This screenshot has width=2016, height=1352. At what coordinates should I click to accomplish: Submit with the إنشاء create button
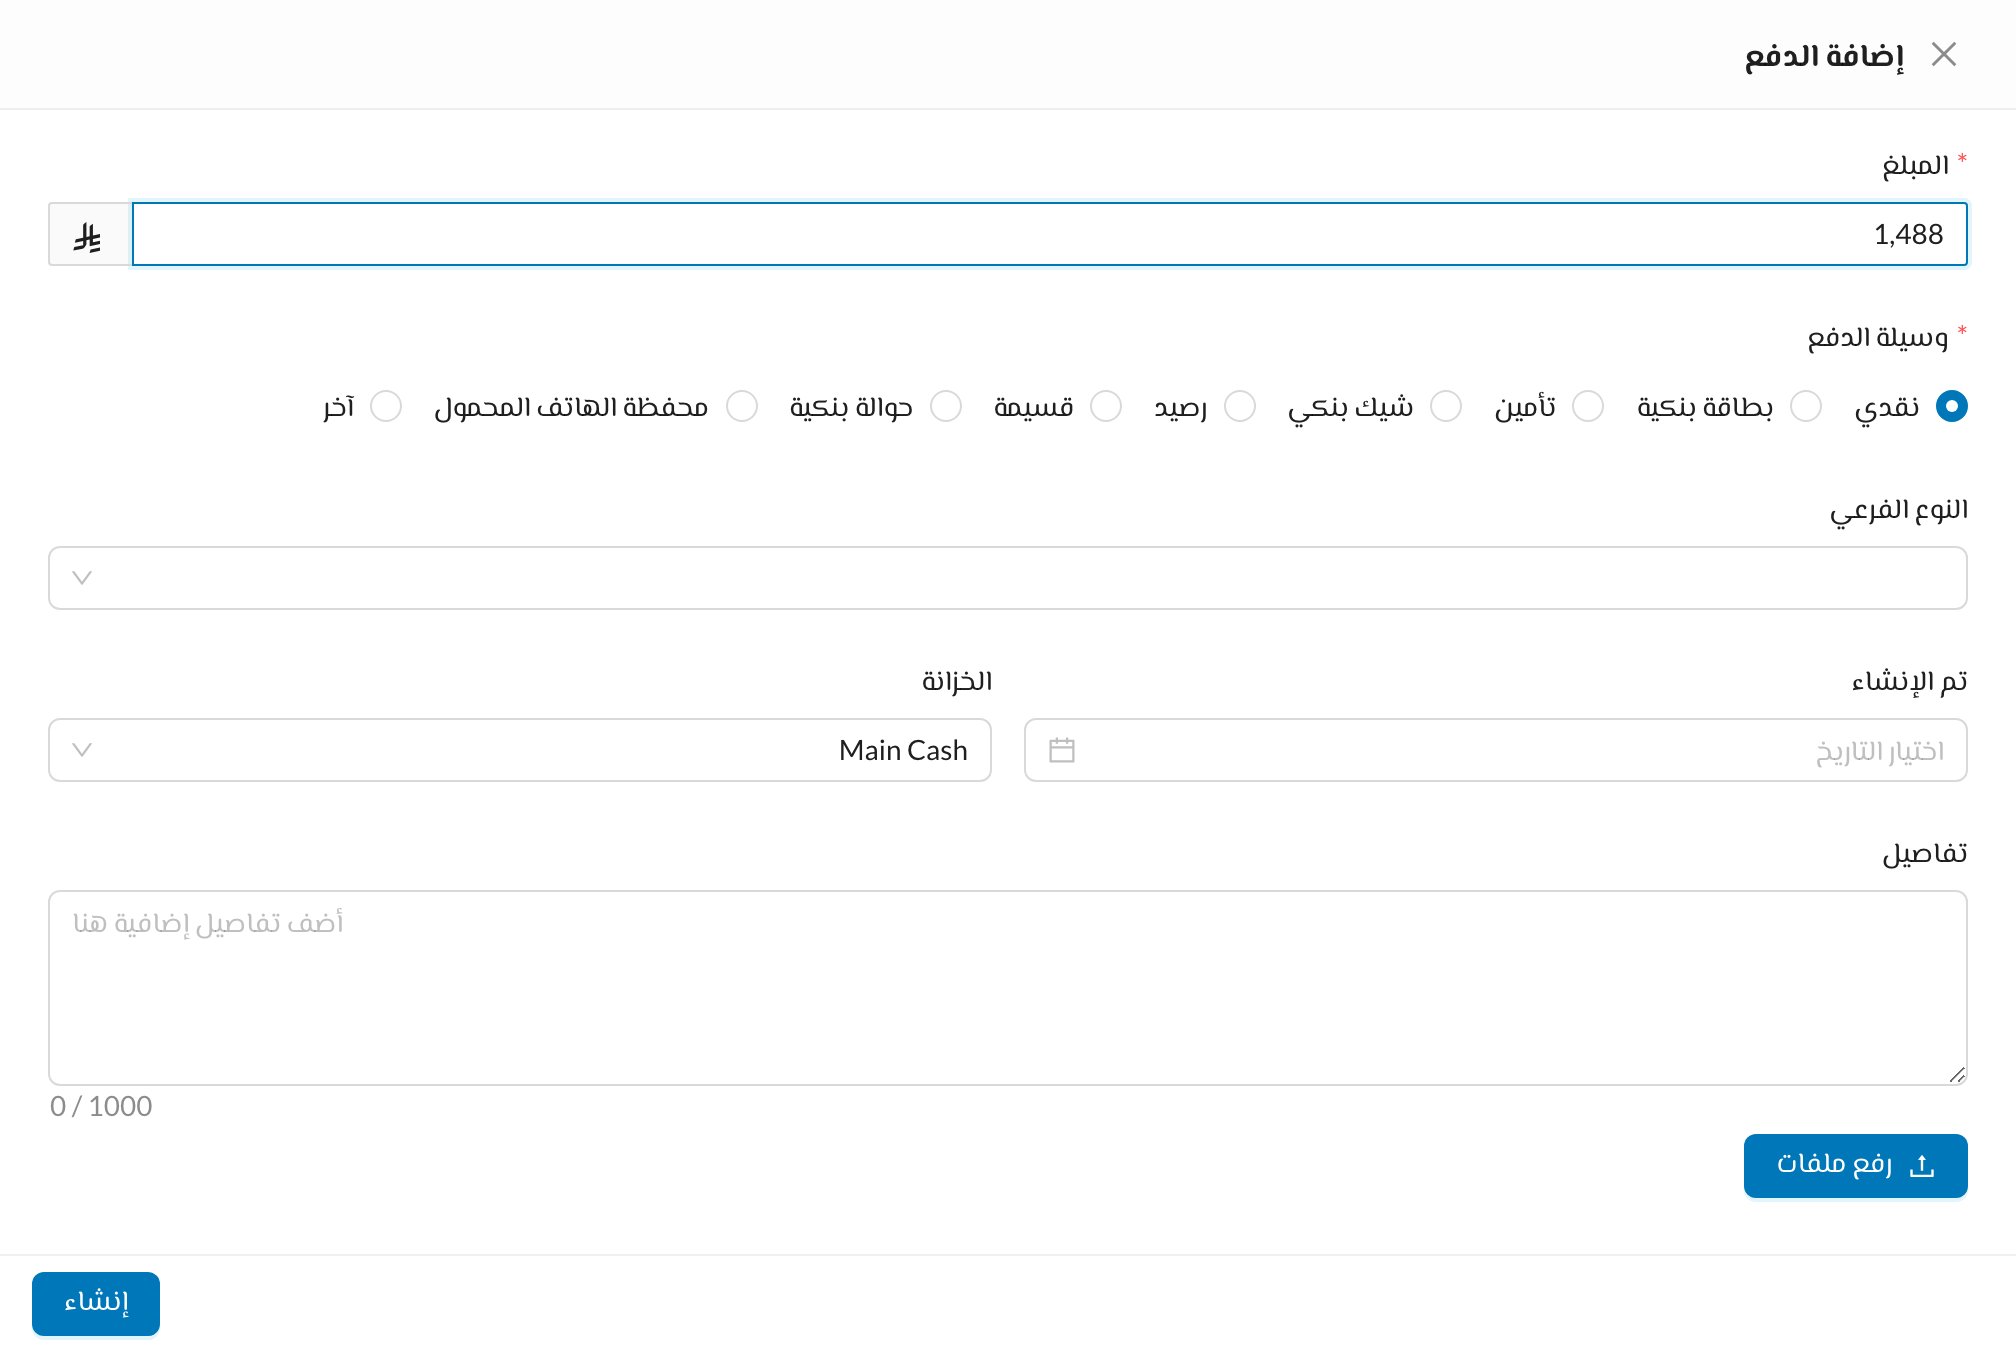tap(96, 1304)
